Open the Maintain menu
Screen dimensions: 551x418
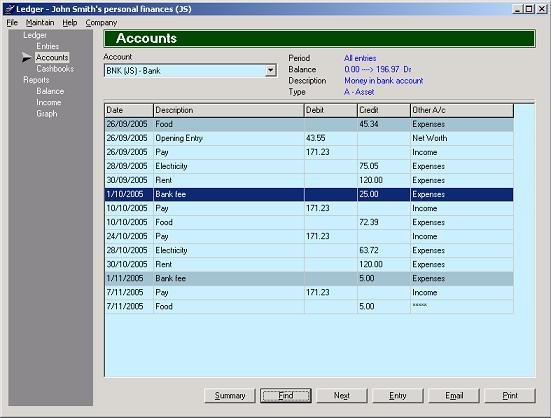[x=40, y=23]
